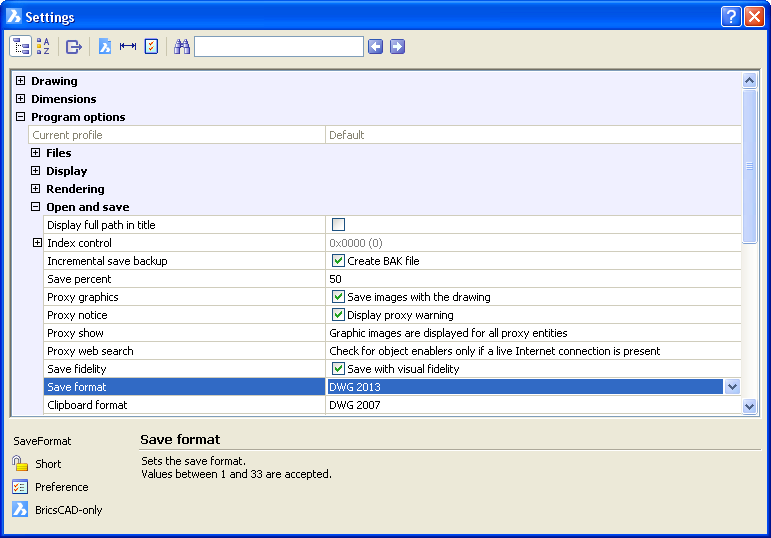Select the Clipboard format row
Image resolution: width=771 pixels, height=538 pixels.
[392, 405]
